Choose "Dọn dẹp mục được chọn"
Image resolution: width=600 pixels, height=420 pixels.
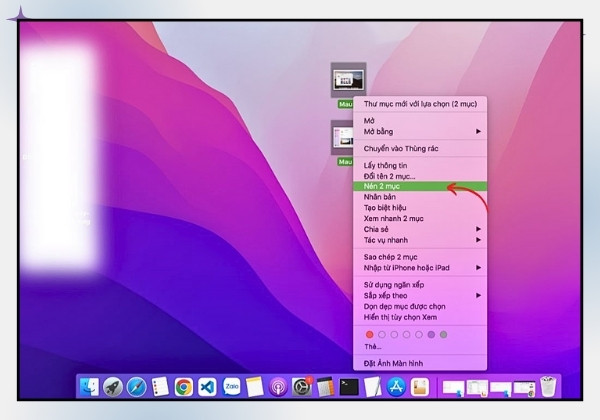pyautogui.click(x=420, y=306)
